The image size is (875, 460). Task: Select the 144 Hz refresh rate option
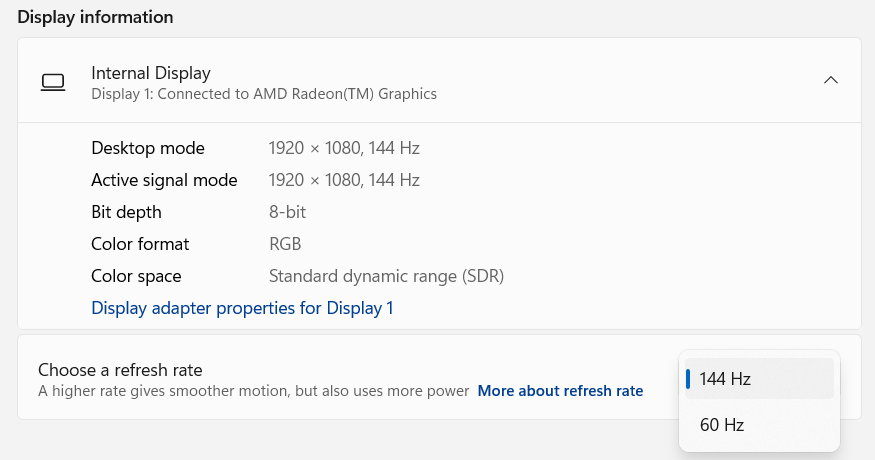759,378
